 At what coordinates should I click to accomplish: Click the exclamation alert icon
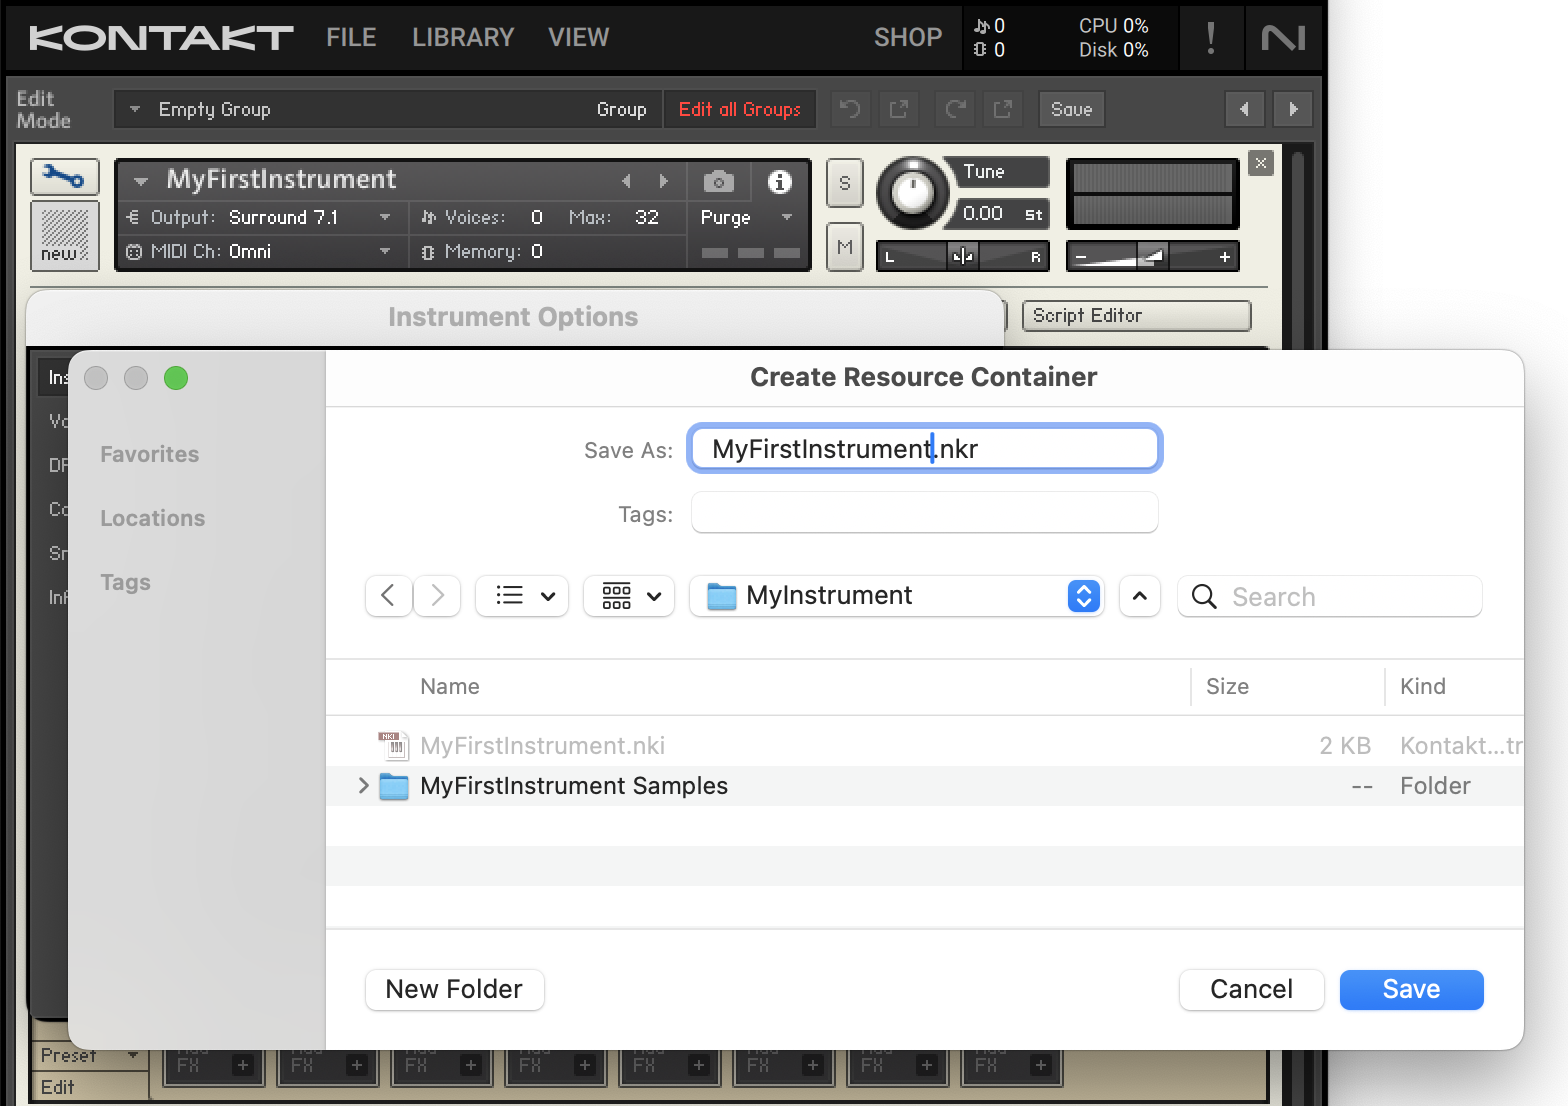[1211, 38]
